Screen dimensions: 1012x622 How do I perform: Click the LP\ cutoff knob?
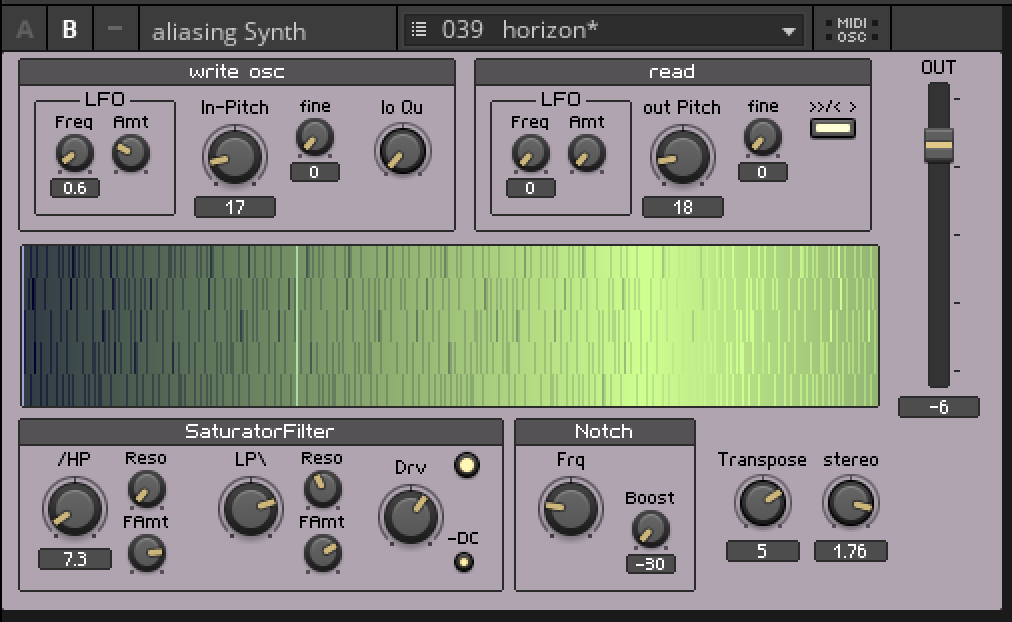(251, 508)
